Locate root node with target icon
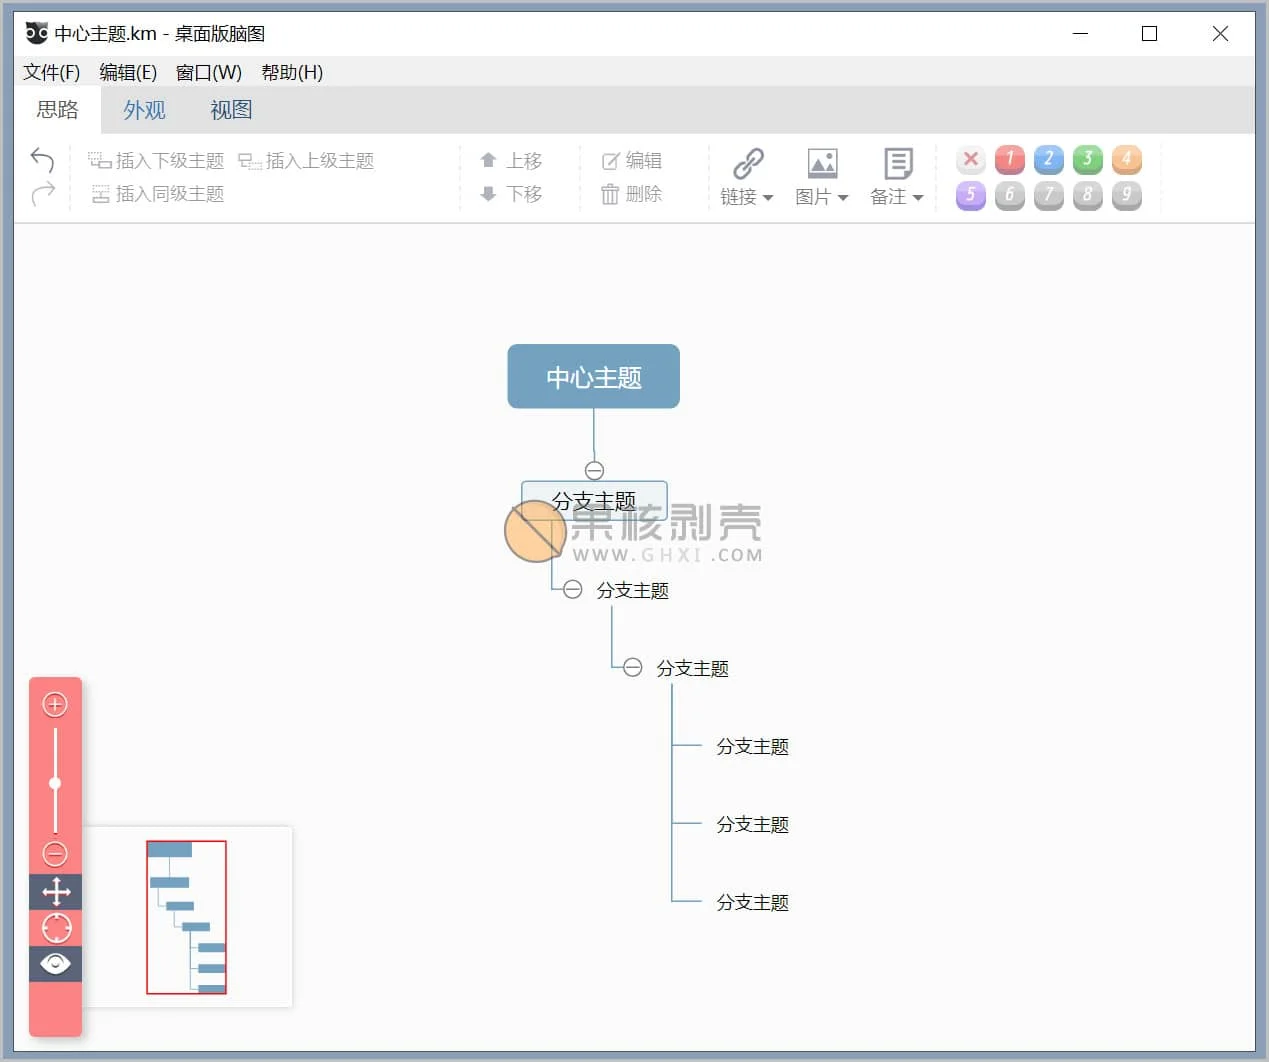The height and width of the screenshot is (1062, 1269). [x=56, y=928]
